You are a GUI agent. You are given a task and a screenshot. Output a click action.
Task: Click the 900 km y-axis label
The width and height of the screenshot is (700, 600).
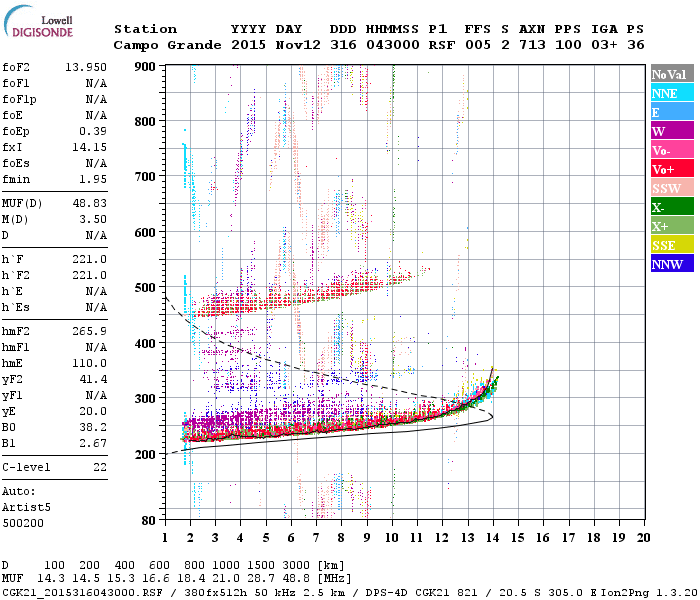coord(145,67)
